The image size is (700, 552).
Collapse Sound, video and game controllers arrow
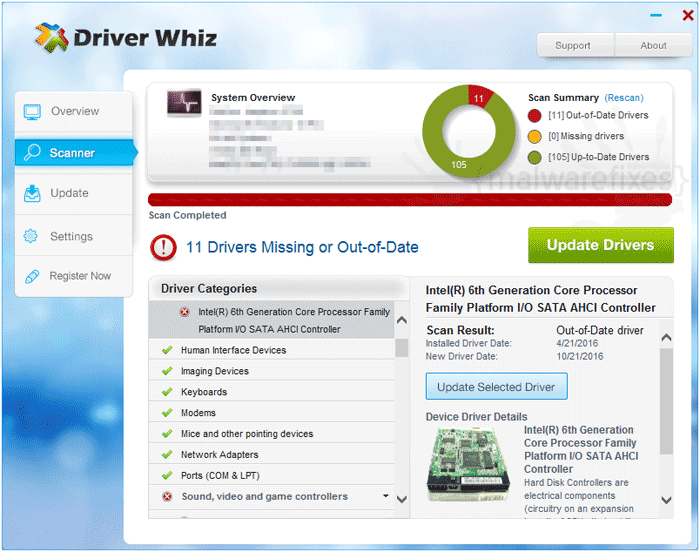tap(386, 496)
